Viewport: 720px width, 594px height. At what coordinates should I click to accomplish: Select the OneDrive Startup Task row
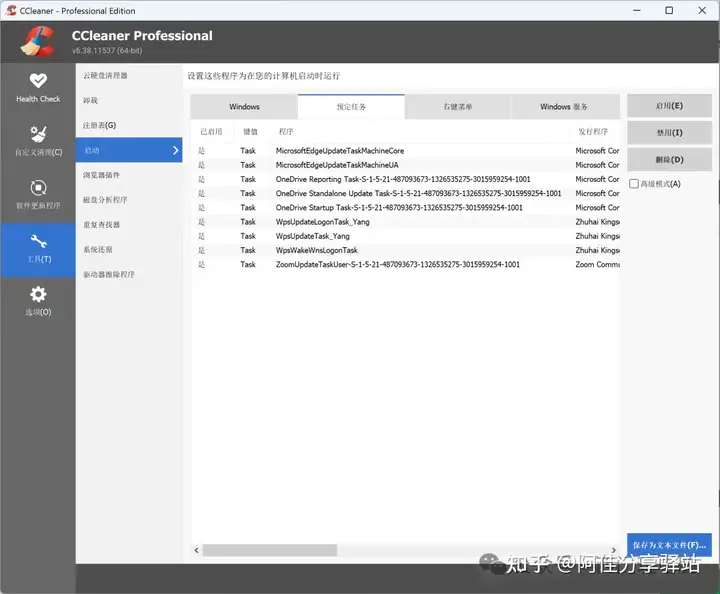pyautogui.click(x=405, y=207)
